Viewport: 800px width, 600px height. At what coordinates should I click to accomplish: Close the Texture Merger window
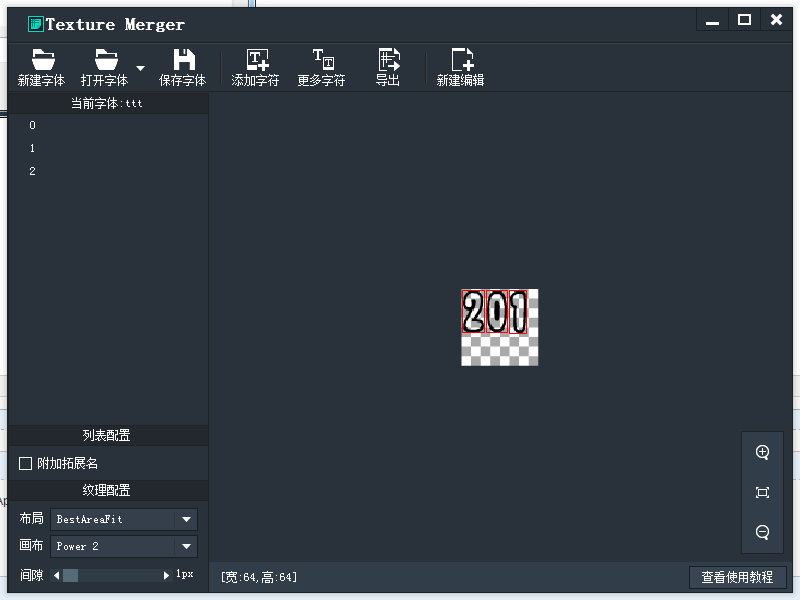tap(776, 20)
